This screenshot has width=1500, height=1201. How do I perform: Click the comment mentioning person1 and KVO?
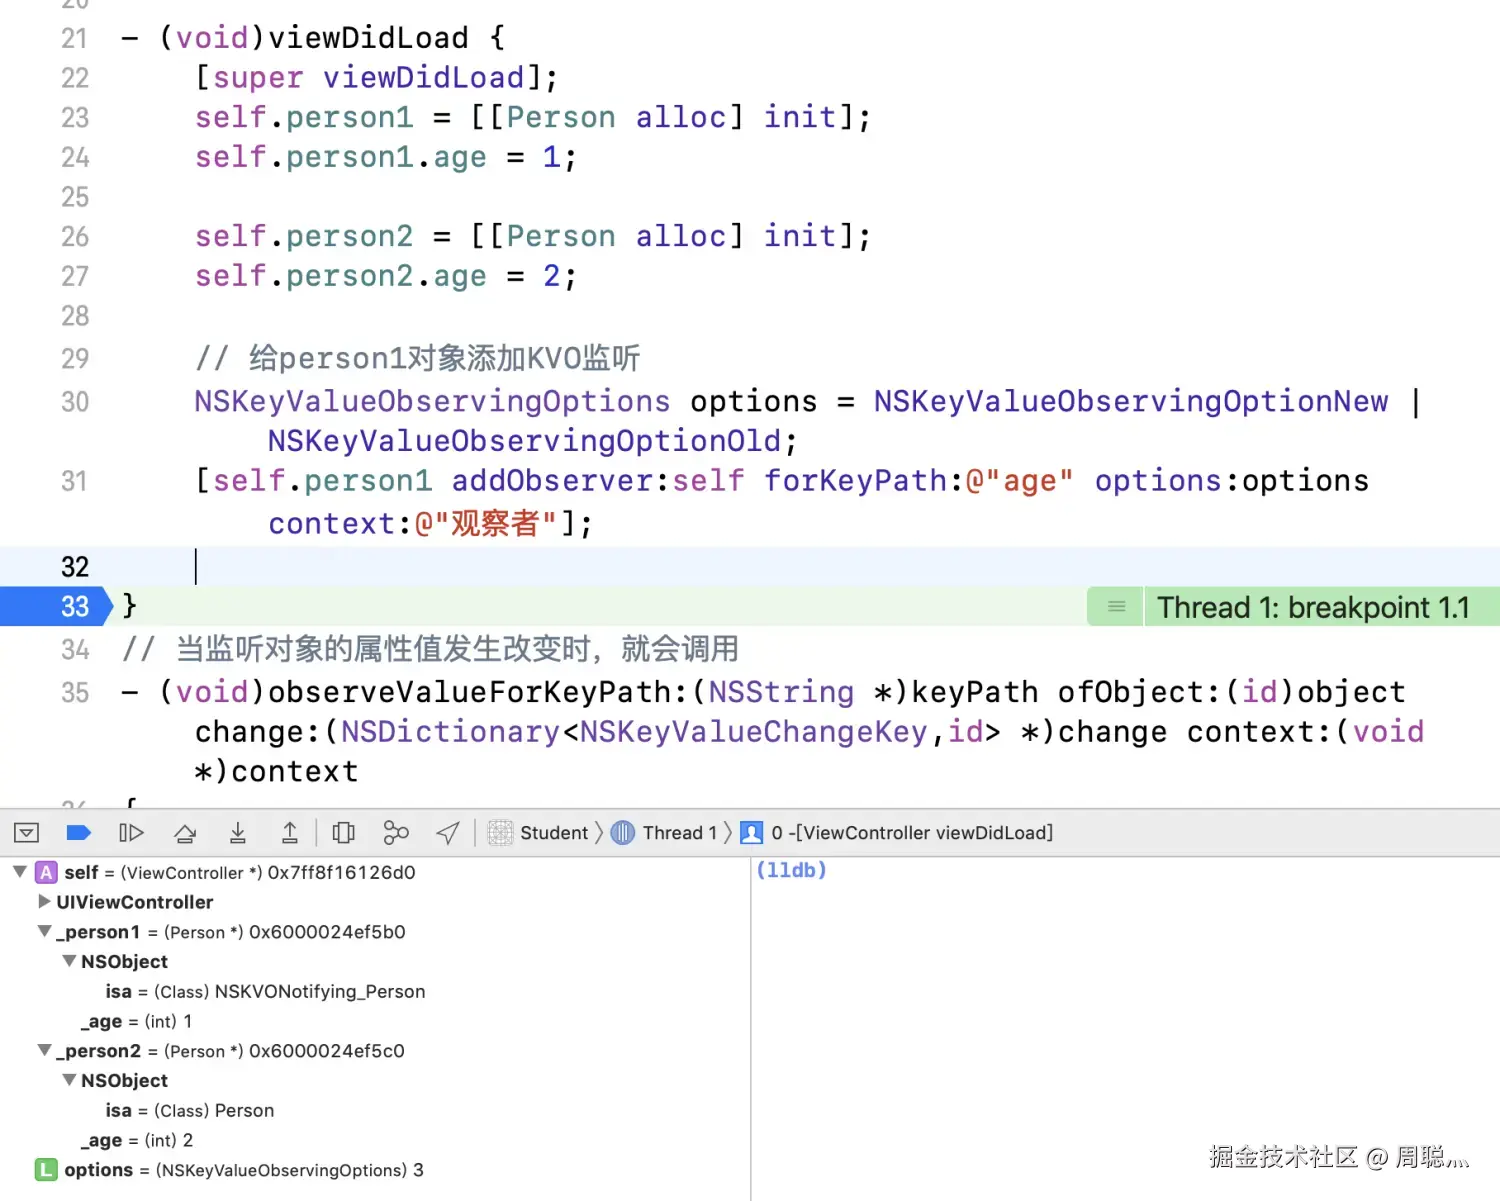tap(418, 358)
